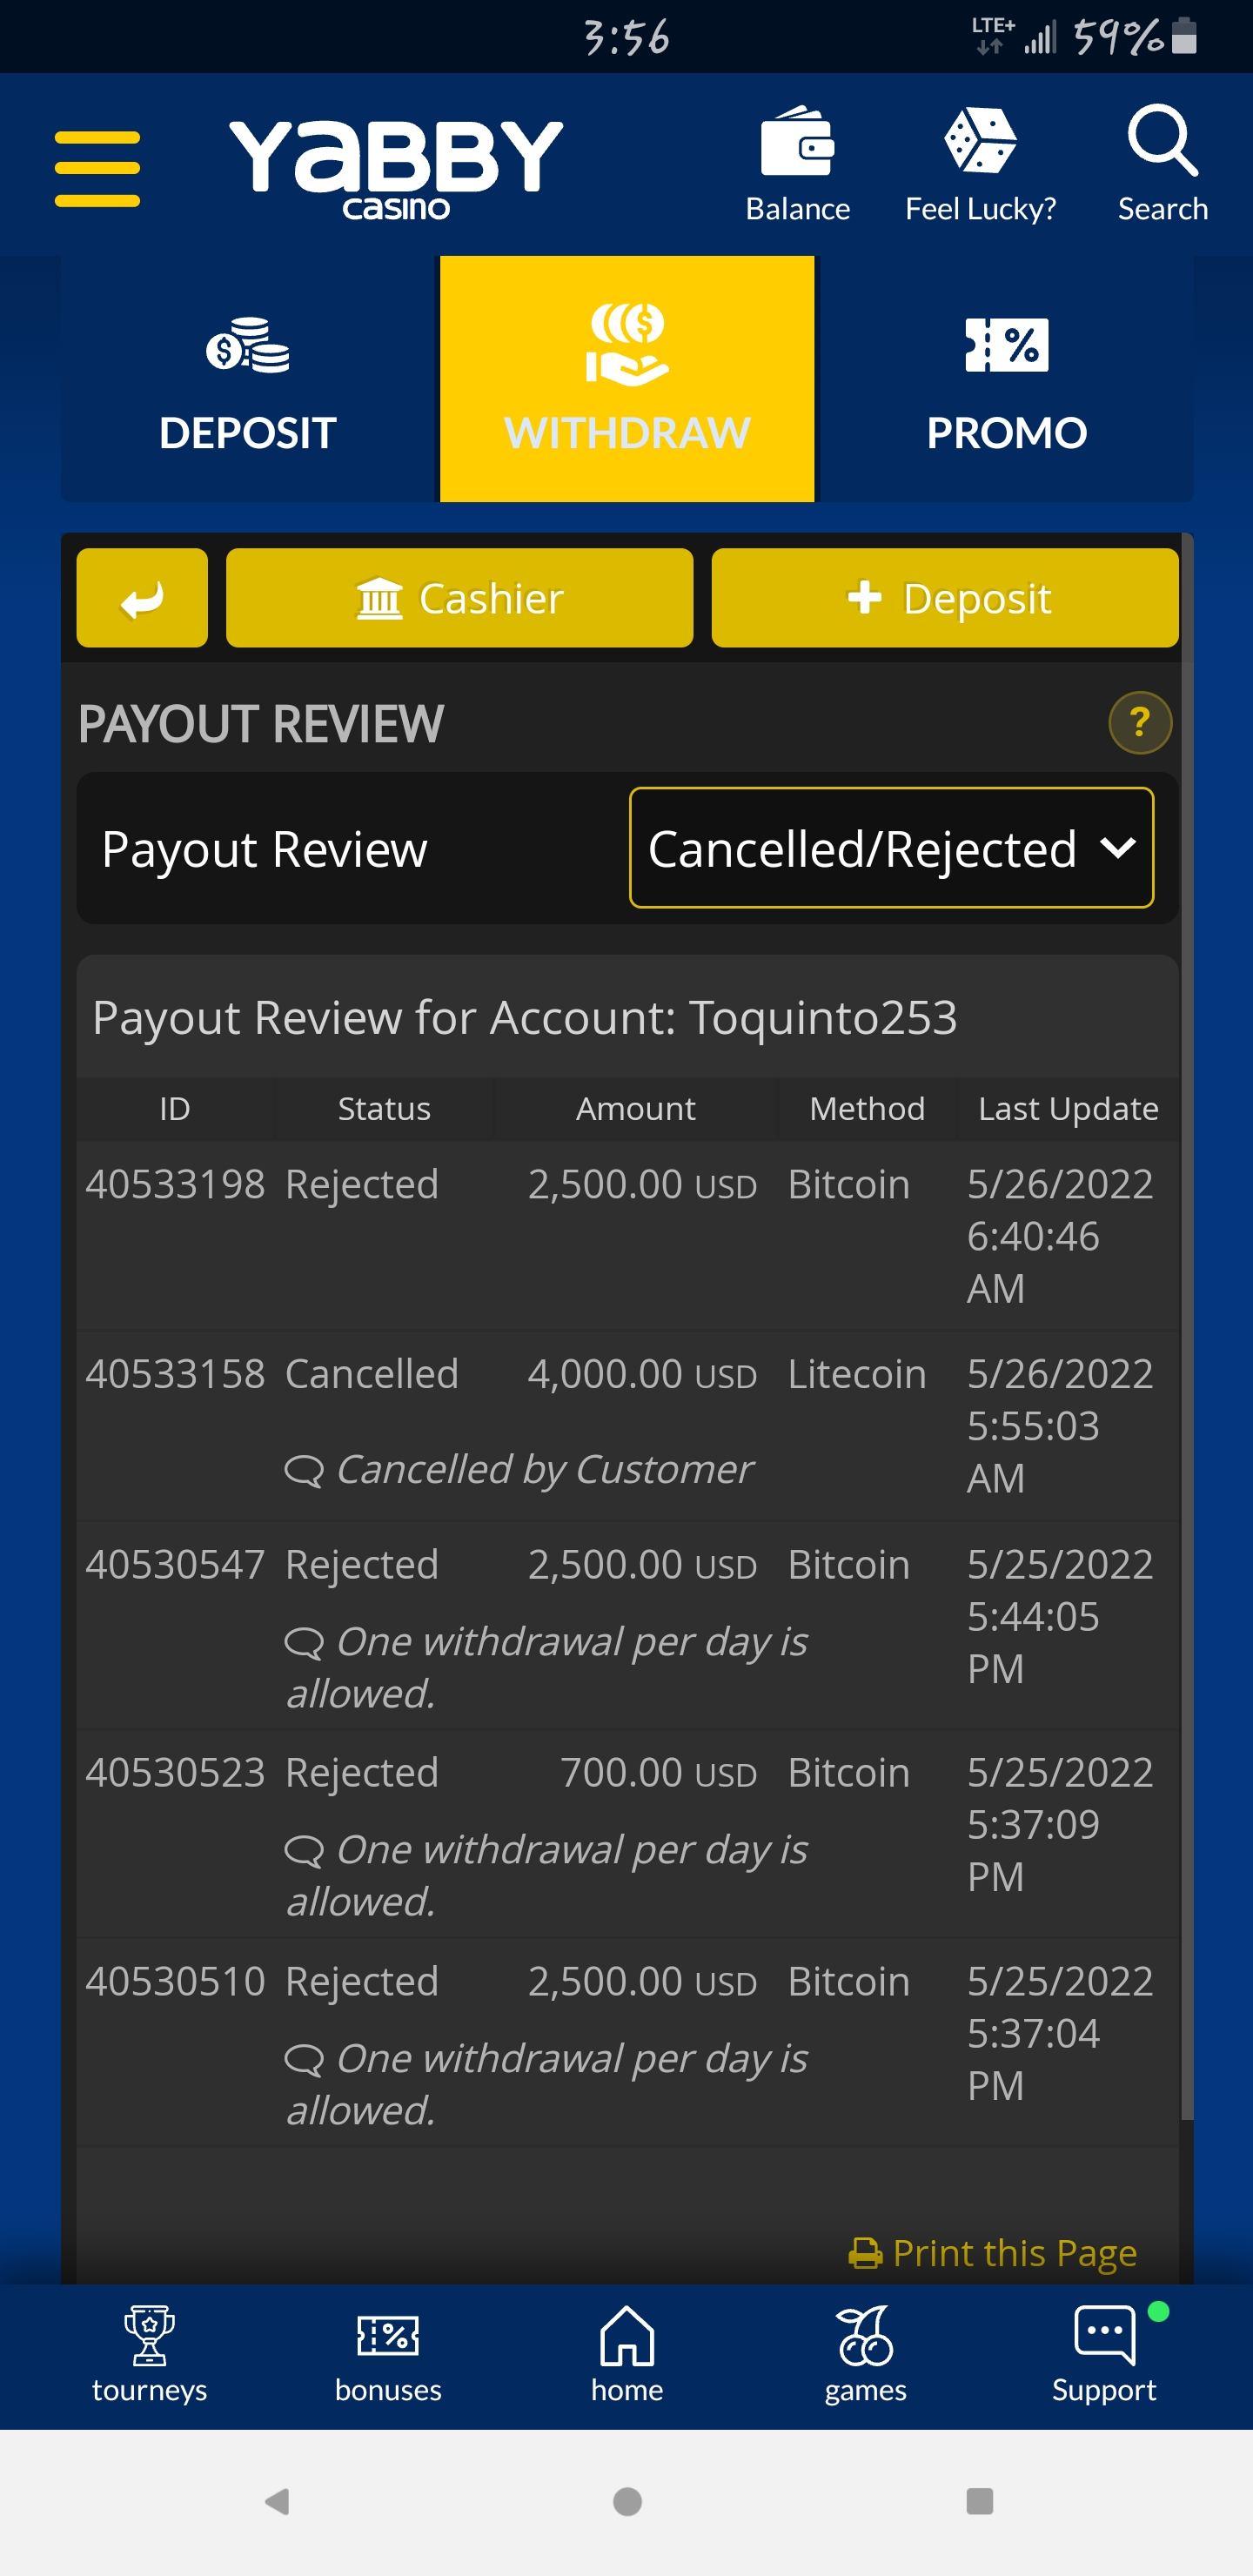This screenshot has width=1253, height=2576.
Task: Open Support chat
Action: coord(1104,2337)
